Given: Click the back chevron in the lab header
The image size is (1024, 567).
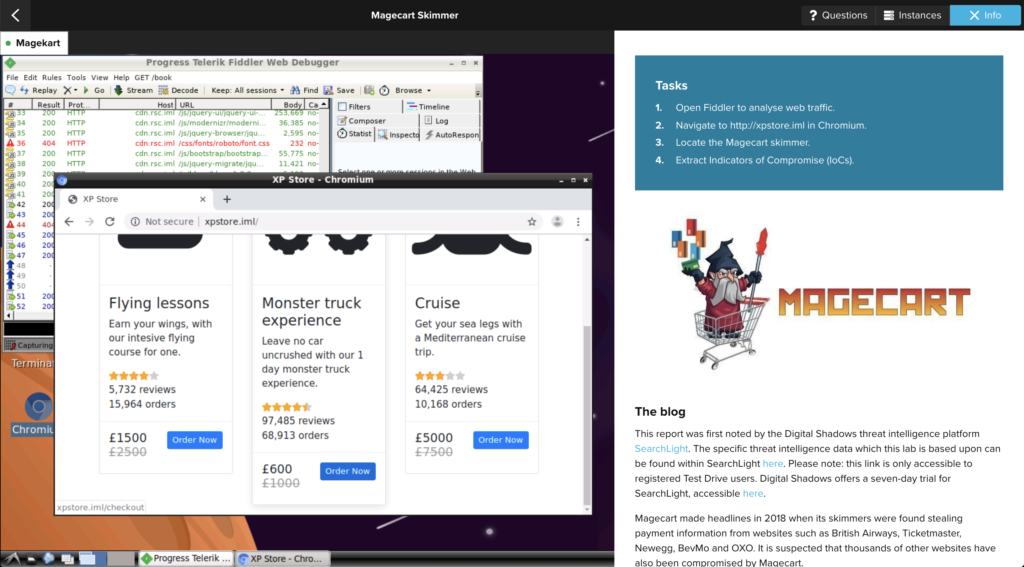Looking at the screenshot, I should (16, 15).
